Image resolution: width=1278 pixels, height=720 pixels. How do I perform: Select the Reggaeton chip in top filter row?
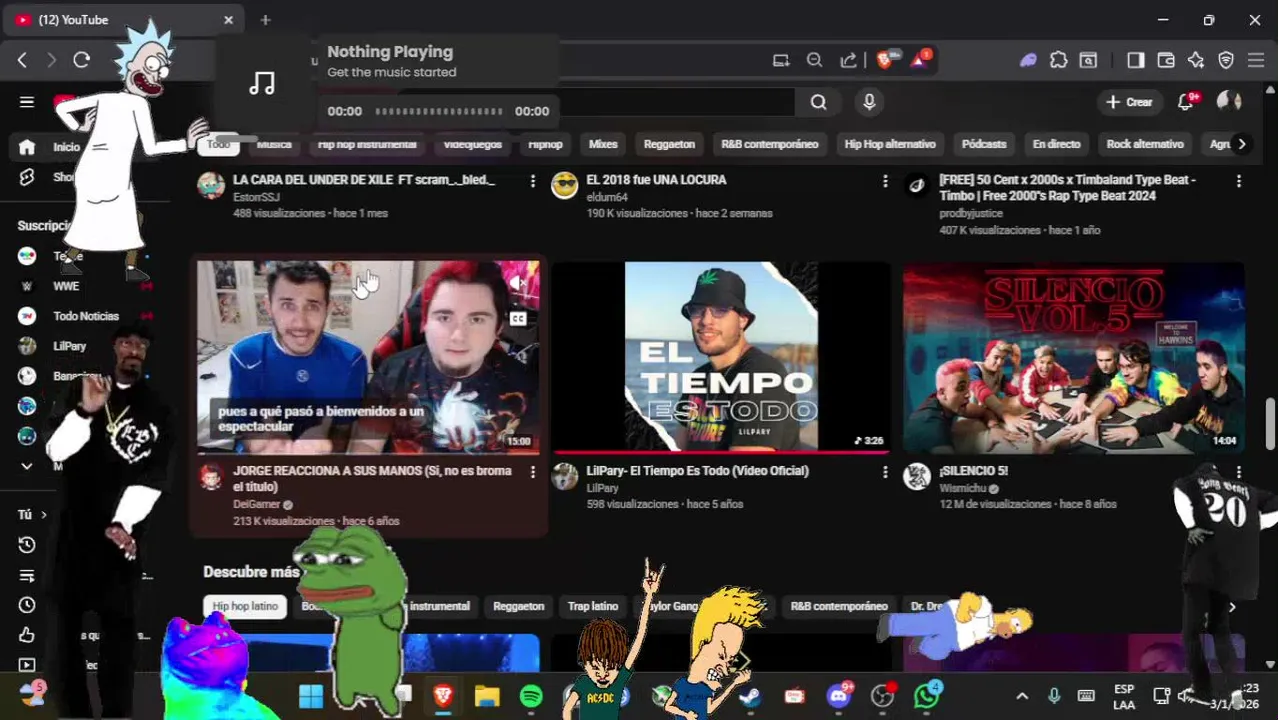(x=669, y=144)
